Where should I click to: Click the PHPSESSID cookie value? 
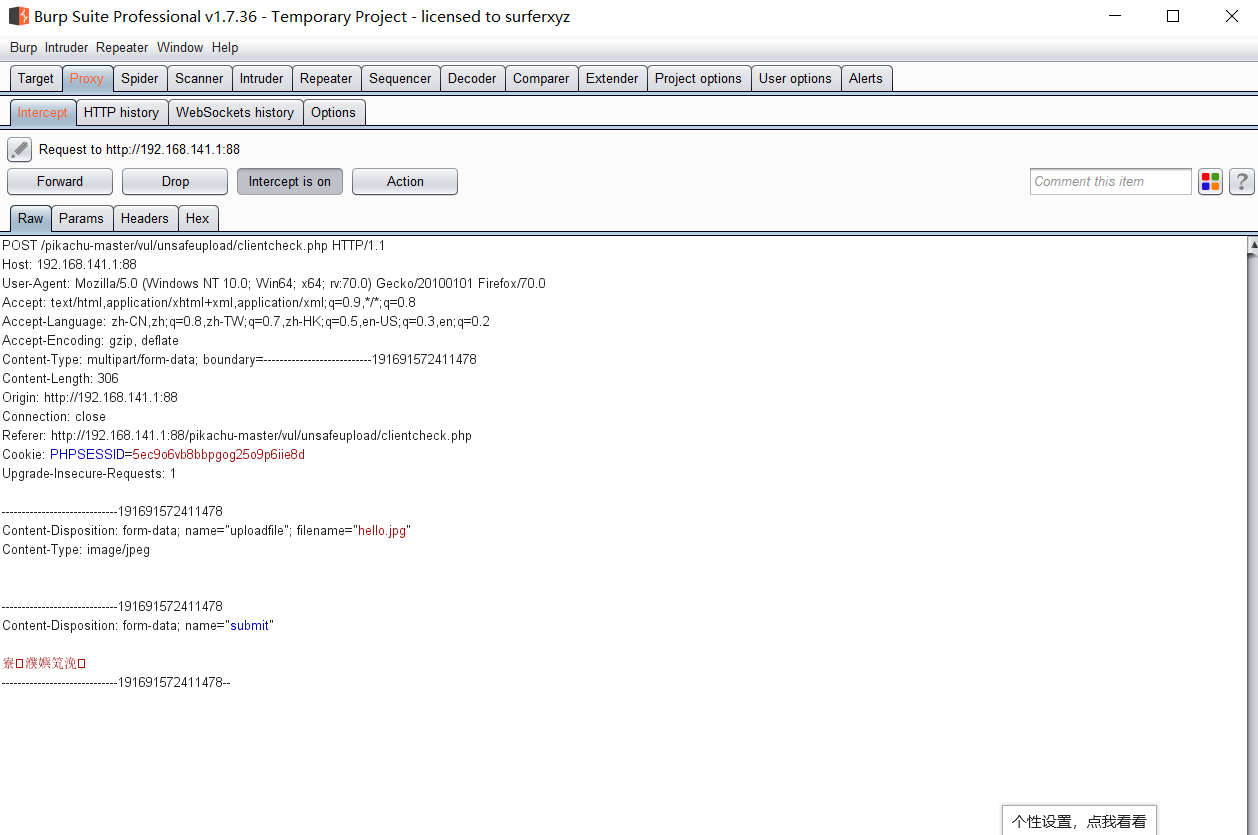pyautogui.click(x=219, y=454)
